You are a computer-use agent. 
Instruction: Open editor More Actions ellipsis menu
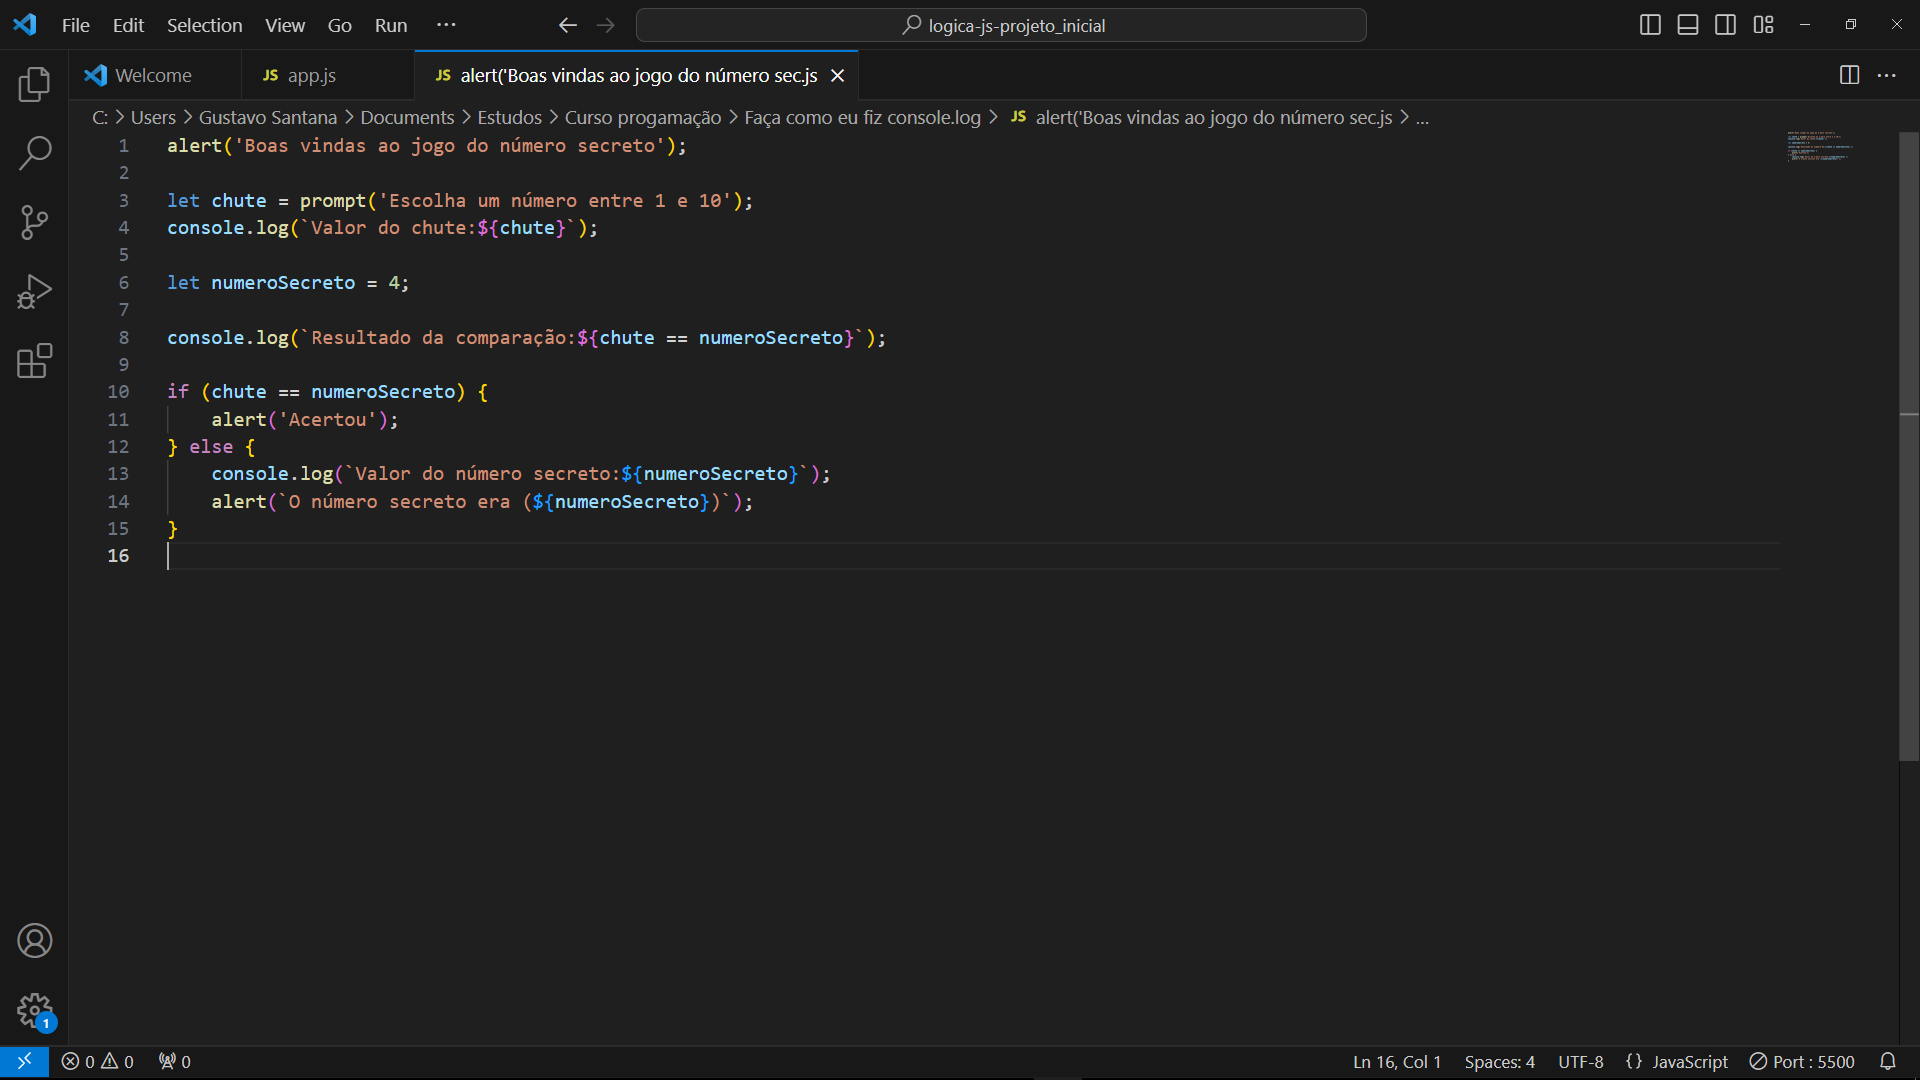[1887, 76]
